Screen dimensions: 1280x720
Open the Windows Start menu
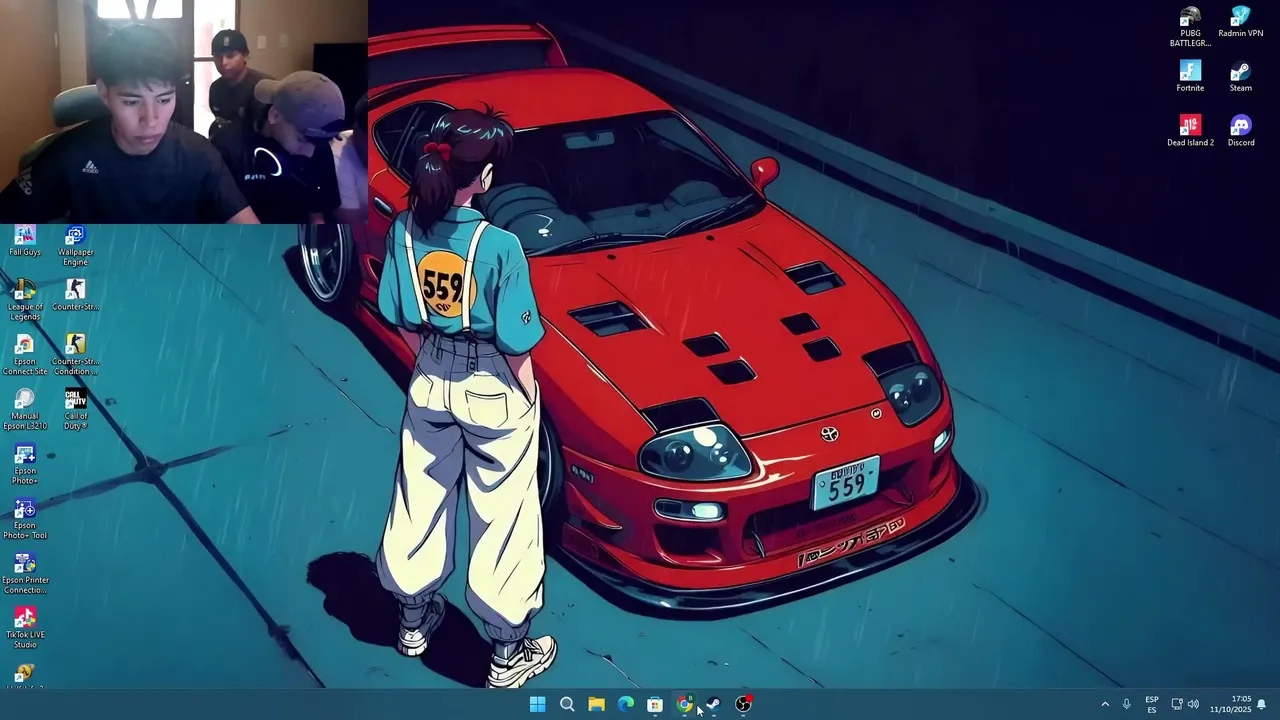(537, 704)
